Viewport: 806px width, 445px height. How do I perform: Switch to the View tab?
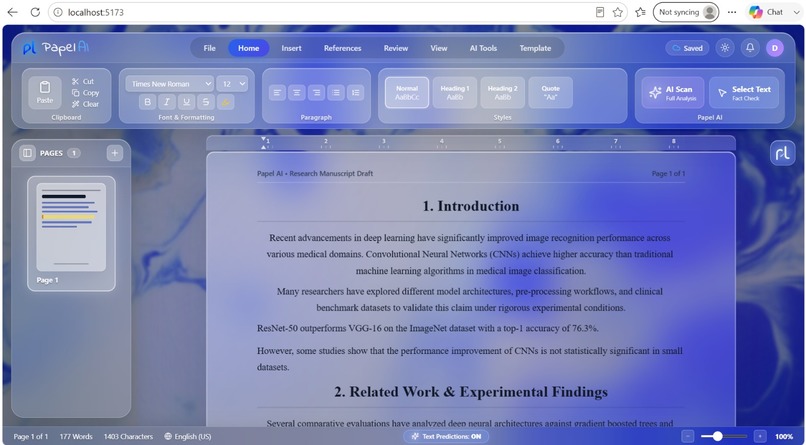(438, 48)
